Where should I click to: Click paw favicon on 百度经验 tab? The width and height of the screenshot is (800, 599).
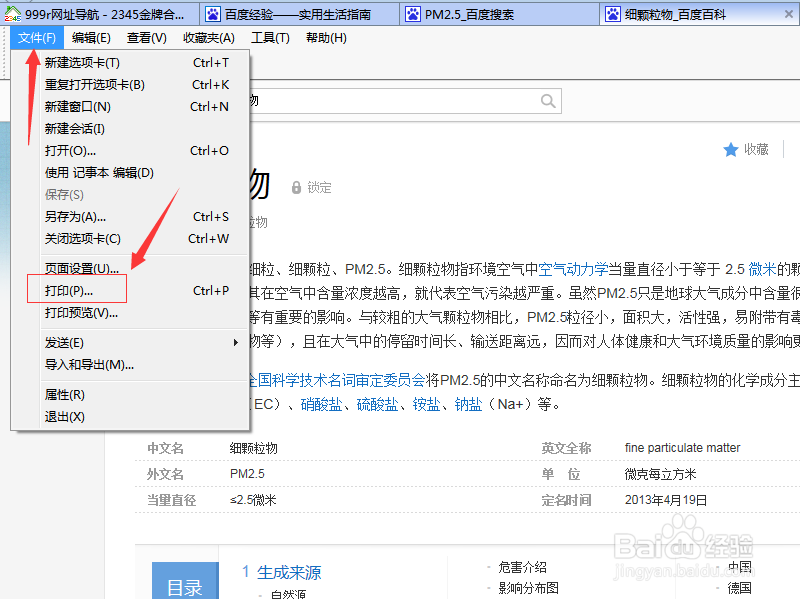pyautogui.click(x=212, y=14)
